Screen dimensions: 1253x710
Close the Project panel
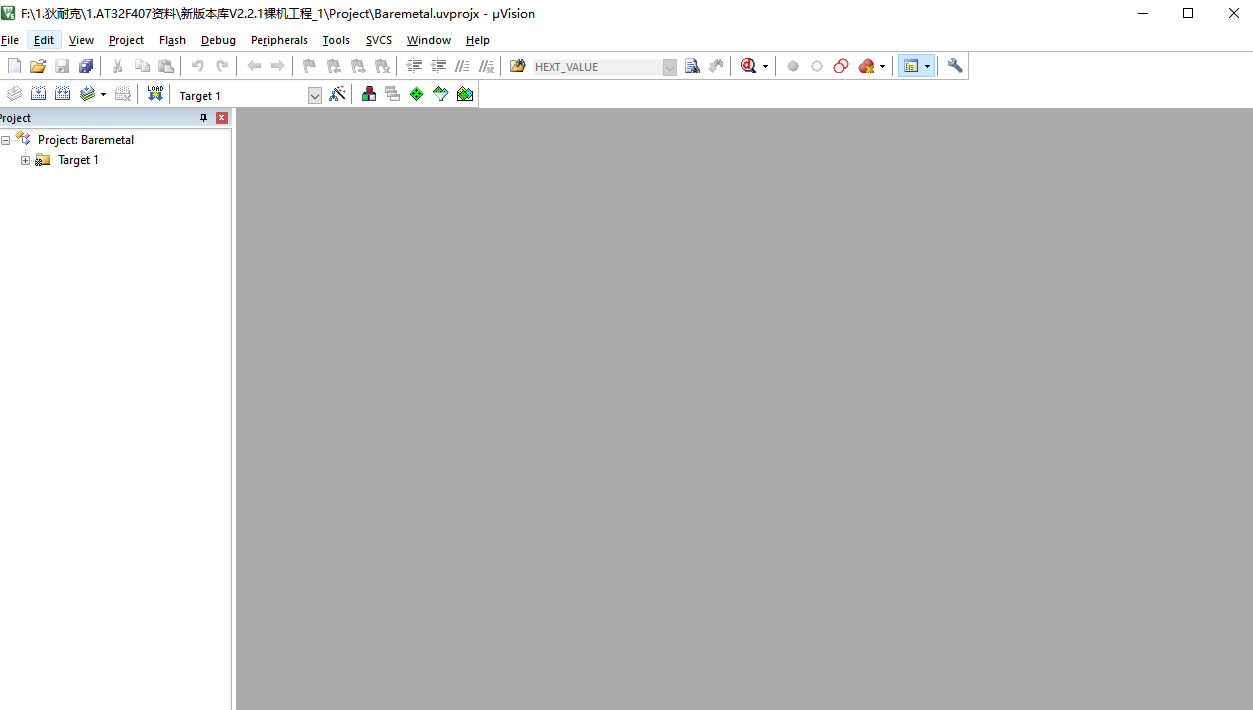(x=222, y=118)
